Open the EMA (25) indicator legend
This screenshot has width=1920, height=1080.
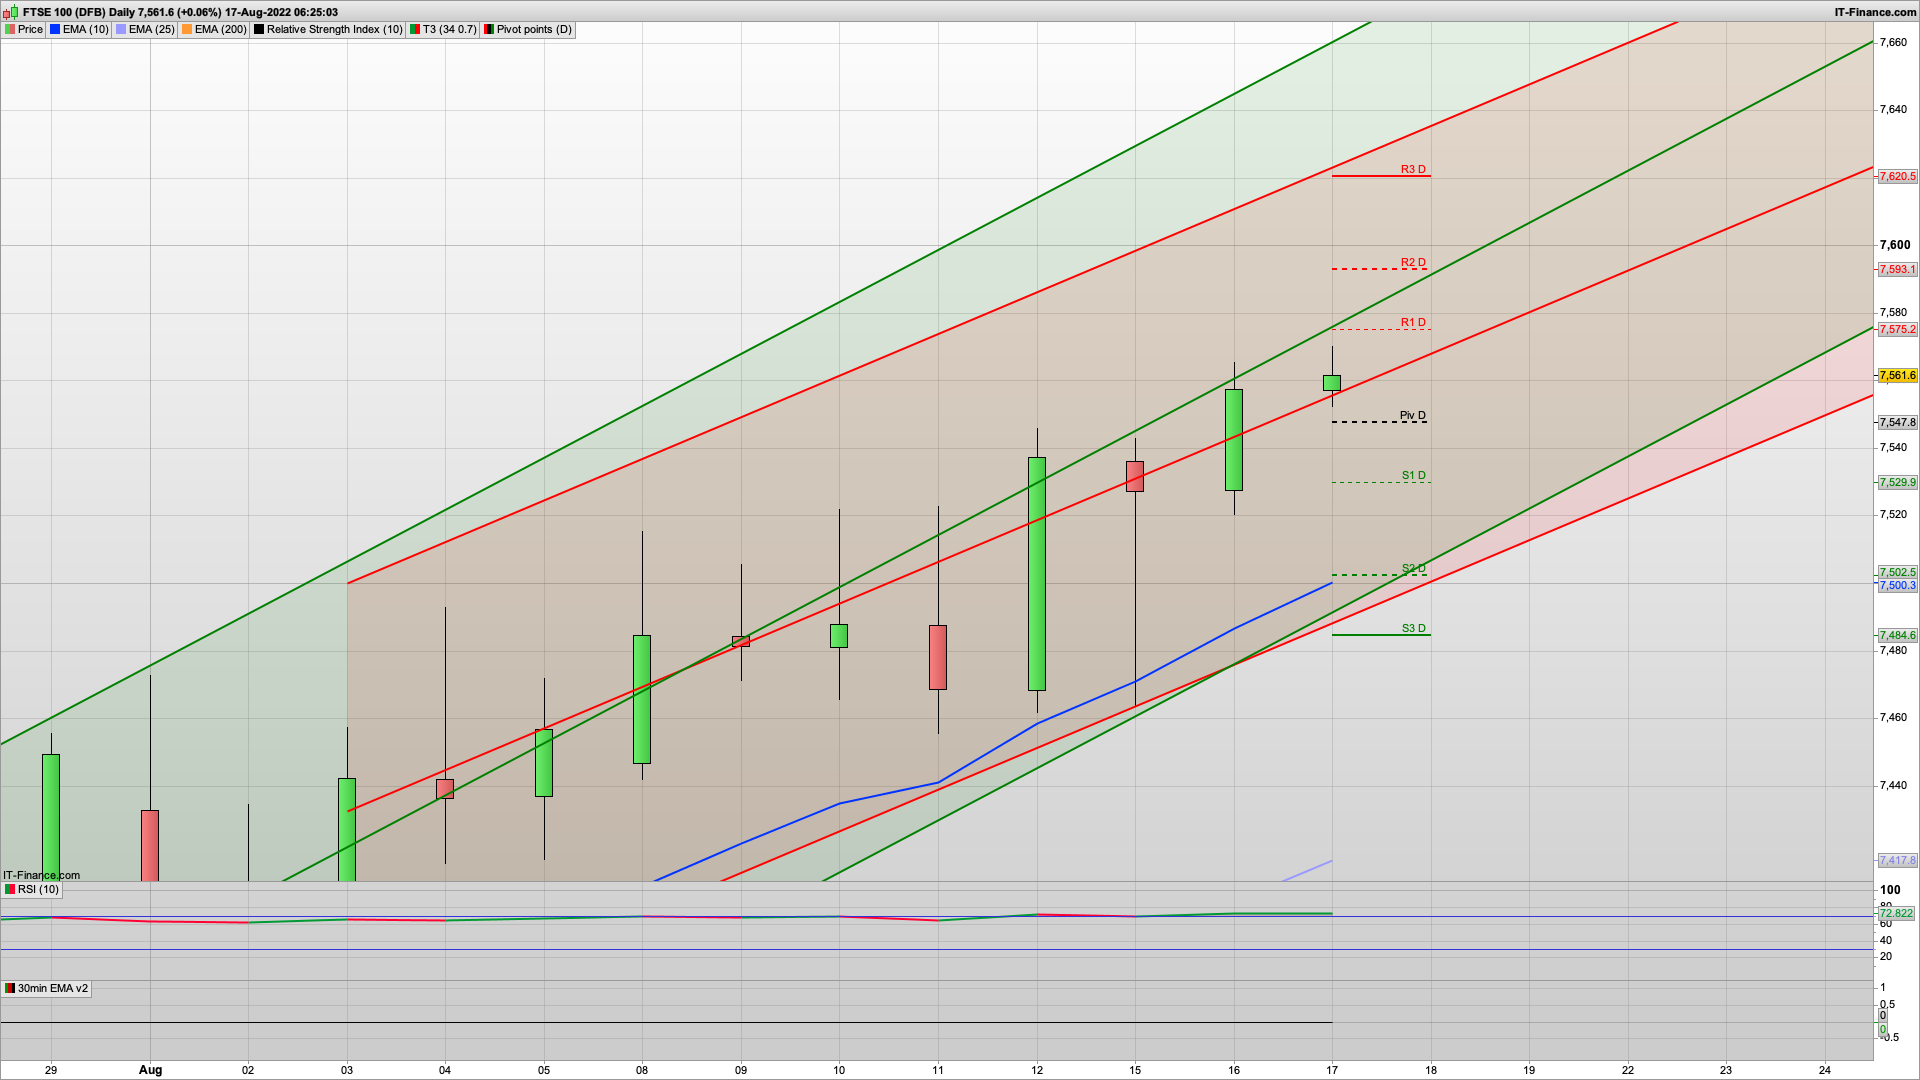145,29
